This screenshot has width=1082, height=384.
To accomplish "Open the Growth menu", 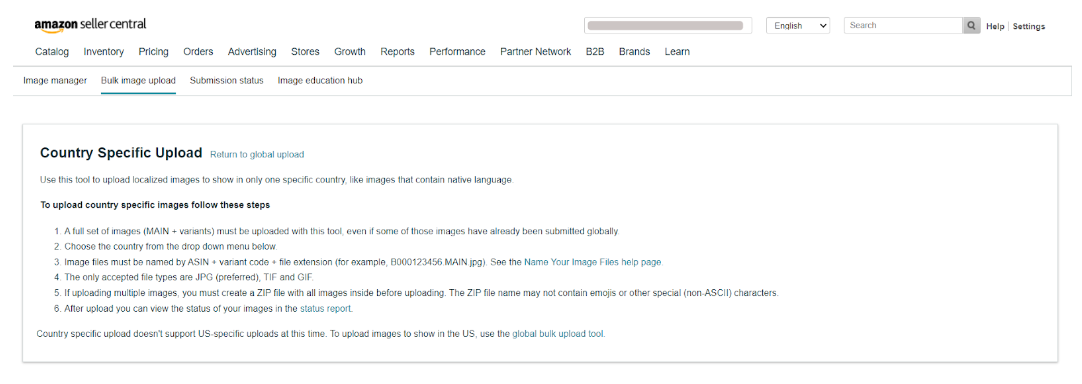I will coord(350,52).
